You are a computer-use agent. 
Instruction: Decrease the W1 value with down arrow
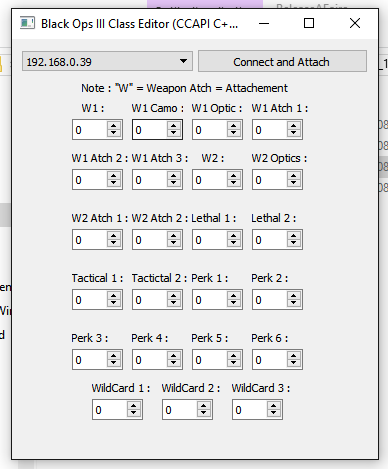coord(114,133)
